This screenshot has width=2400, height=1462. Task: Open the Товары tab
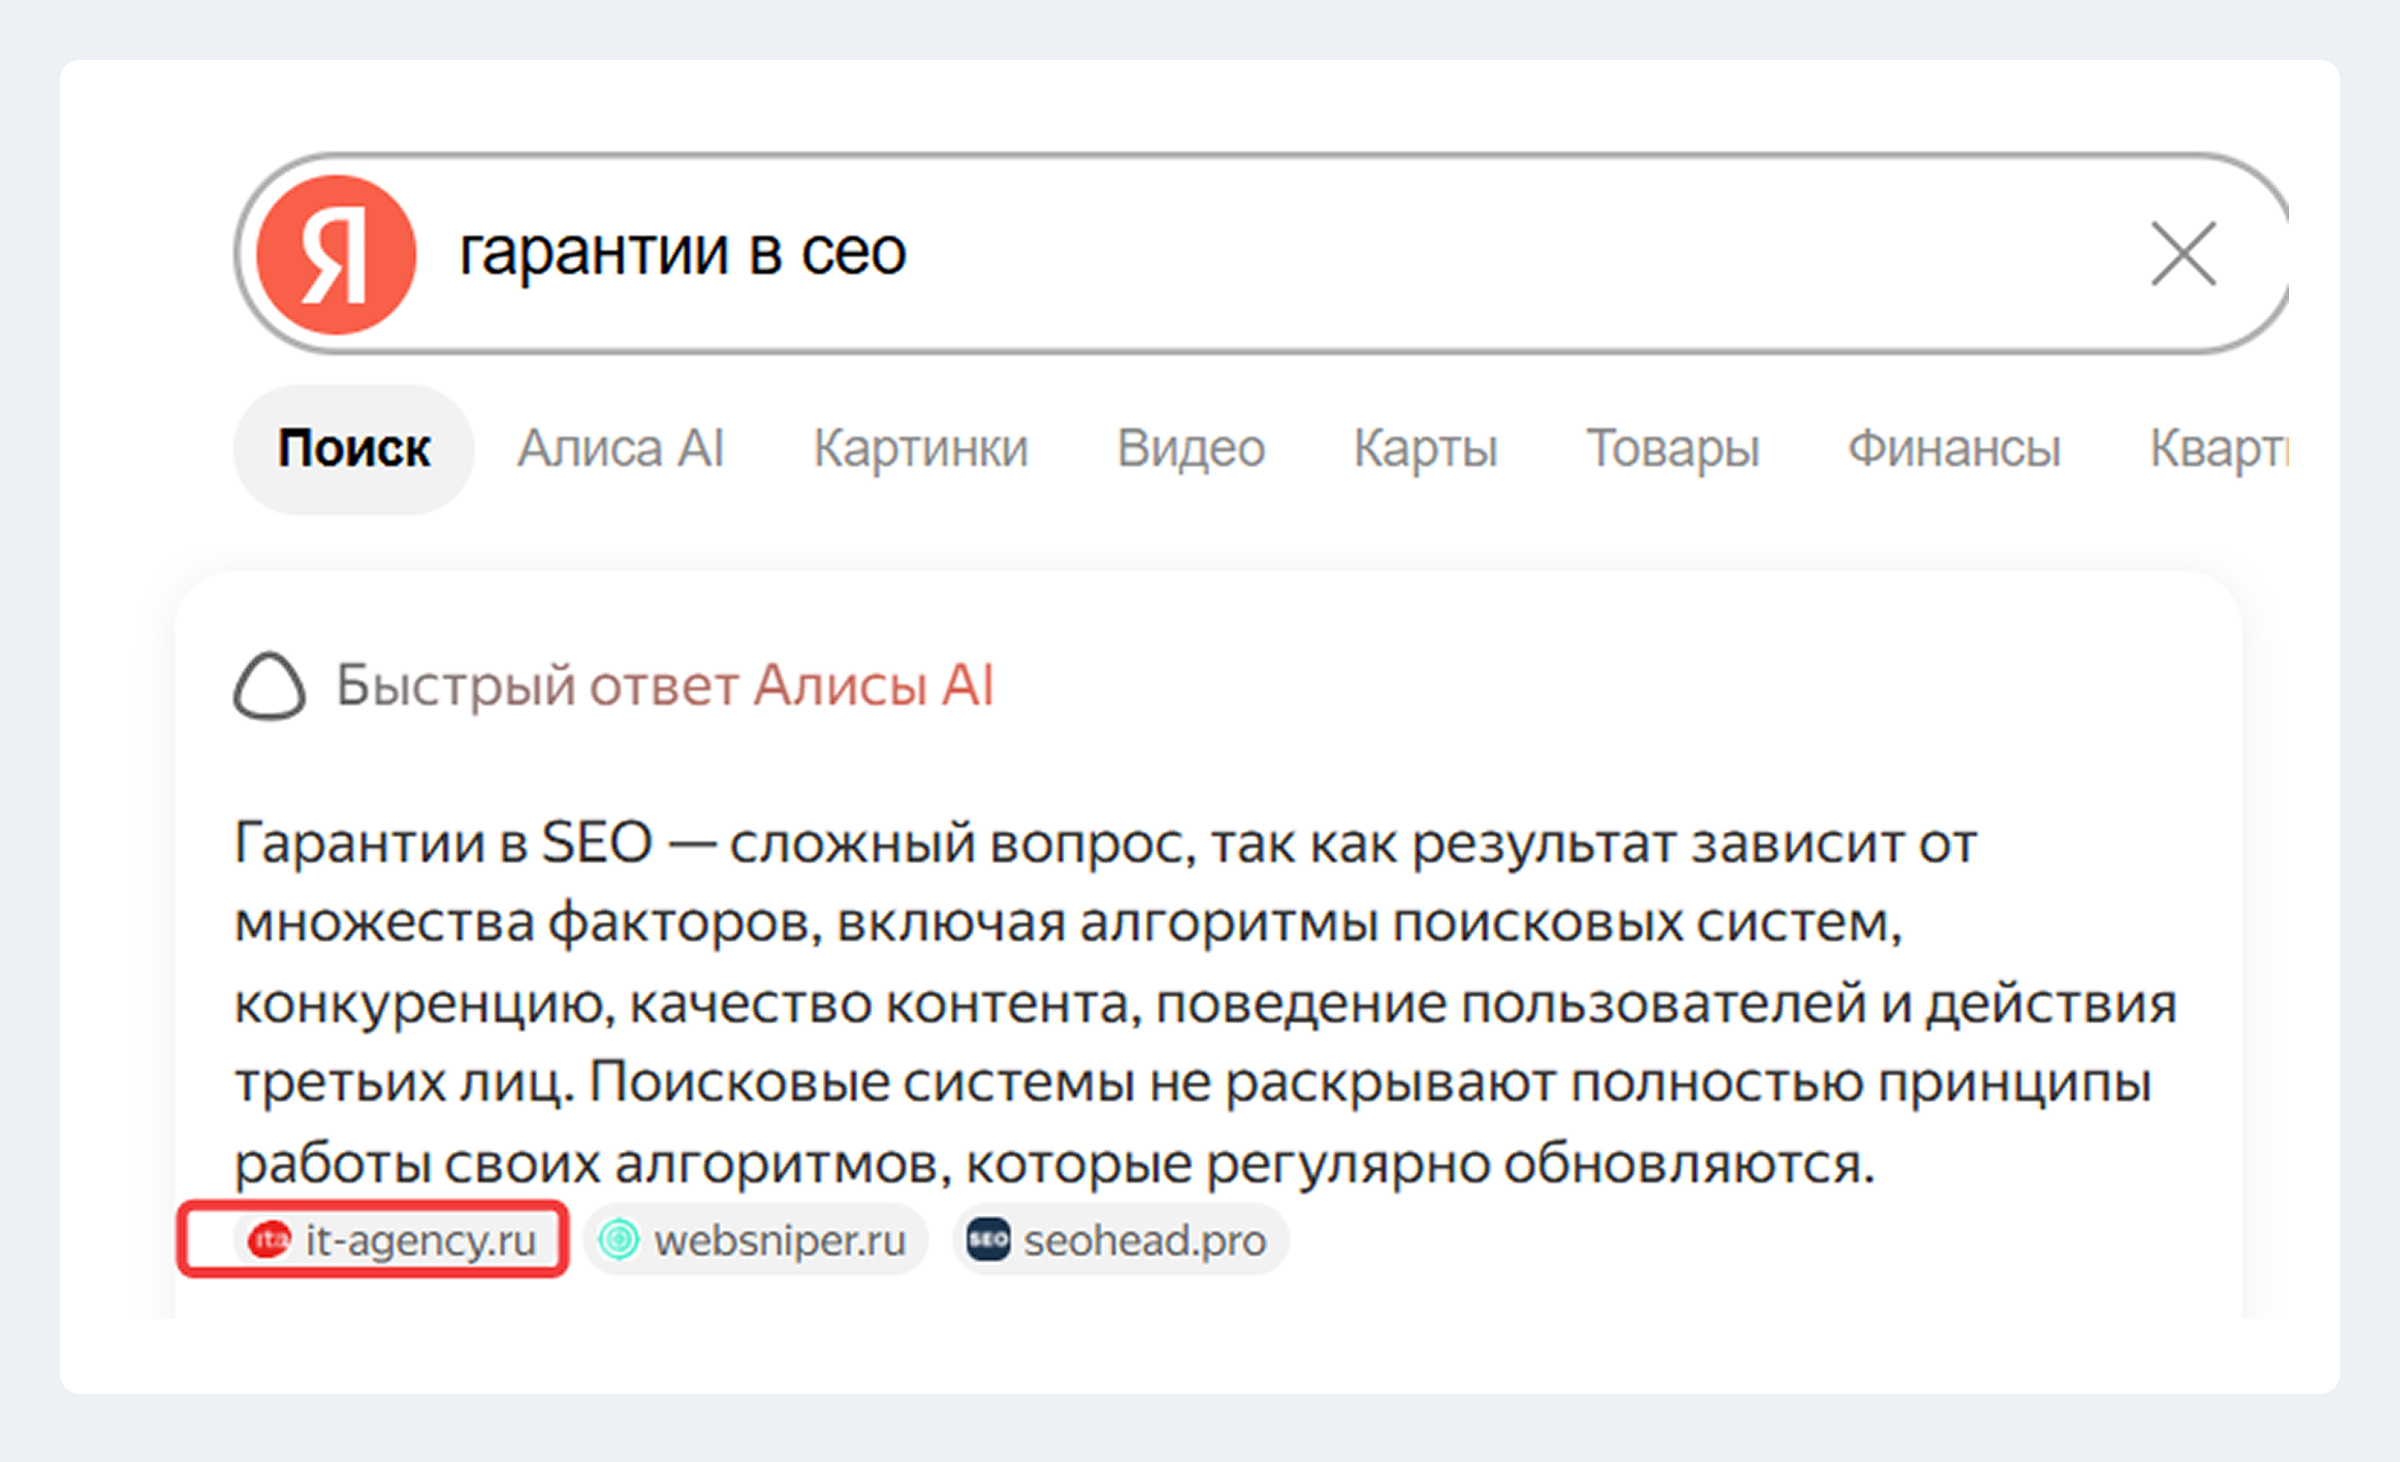click(1672, 449)
